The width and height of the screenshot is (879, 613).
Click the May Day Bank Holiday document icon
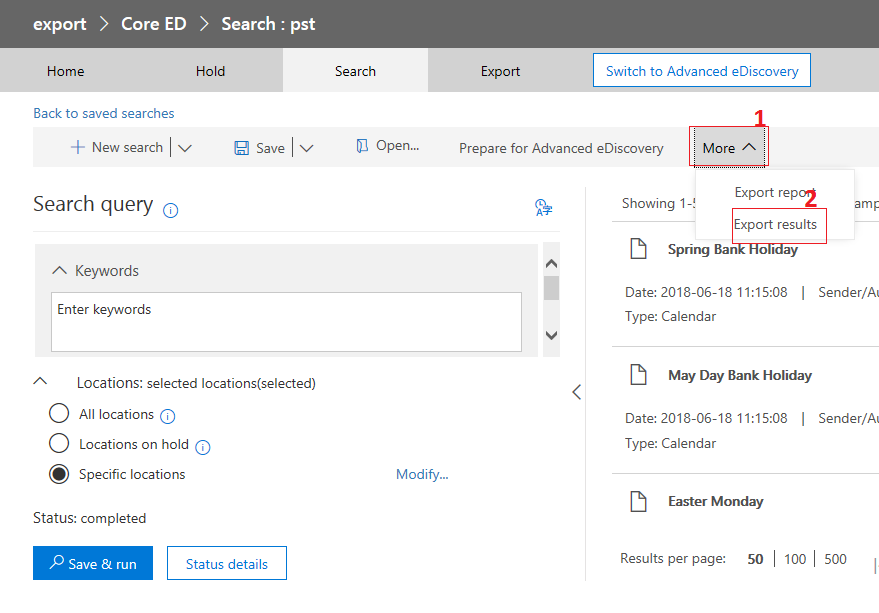[639, 375]
